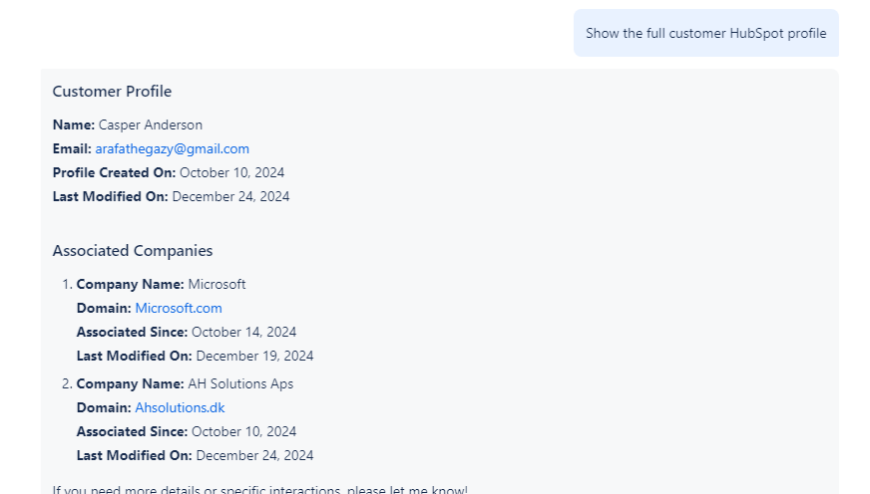Image resolution: width=870 pixels, height=494 pixels.
Task: Click the Customer Profile heading
Action: [112, 92]
